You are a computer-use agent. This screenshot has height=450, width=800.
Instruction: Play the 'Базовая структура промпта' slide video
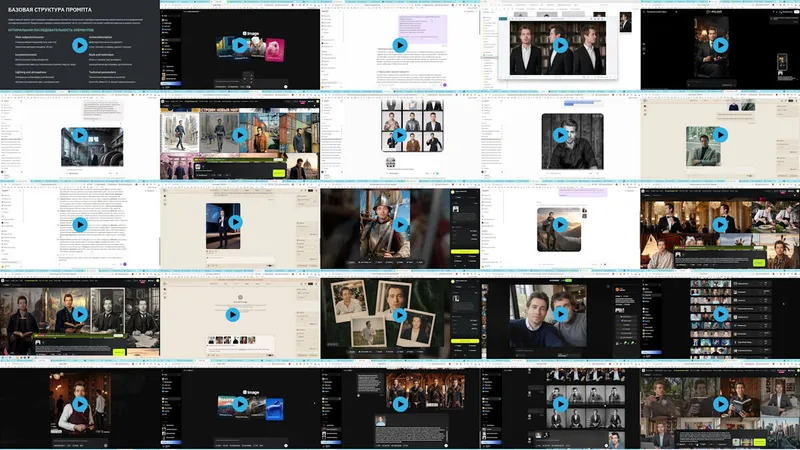pos(80,45)
